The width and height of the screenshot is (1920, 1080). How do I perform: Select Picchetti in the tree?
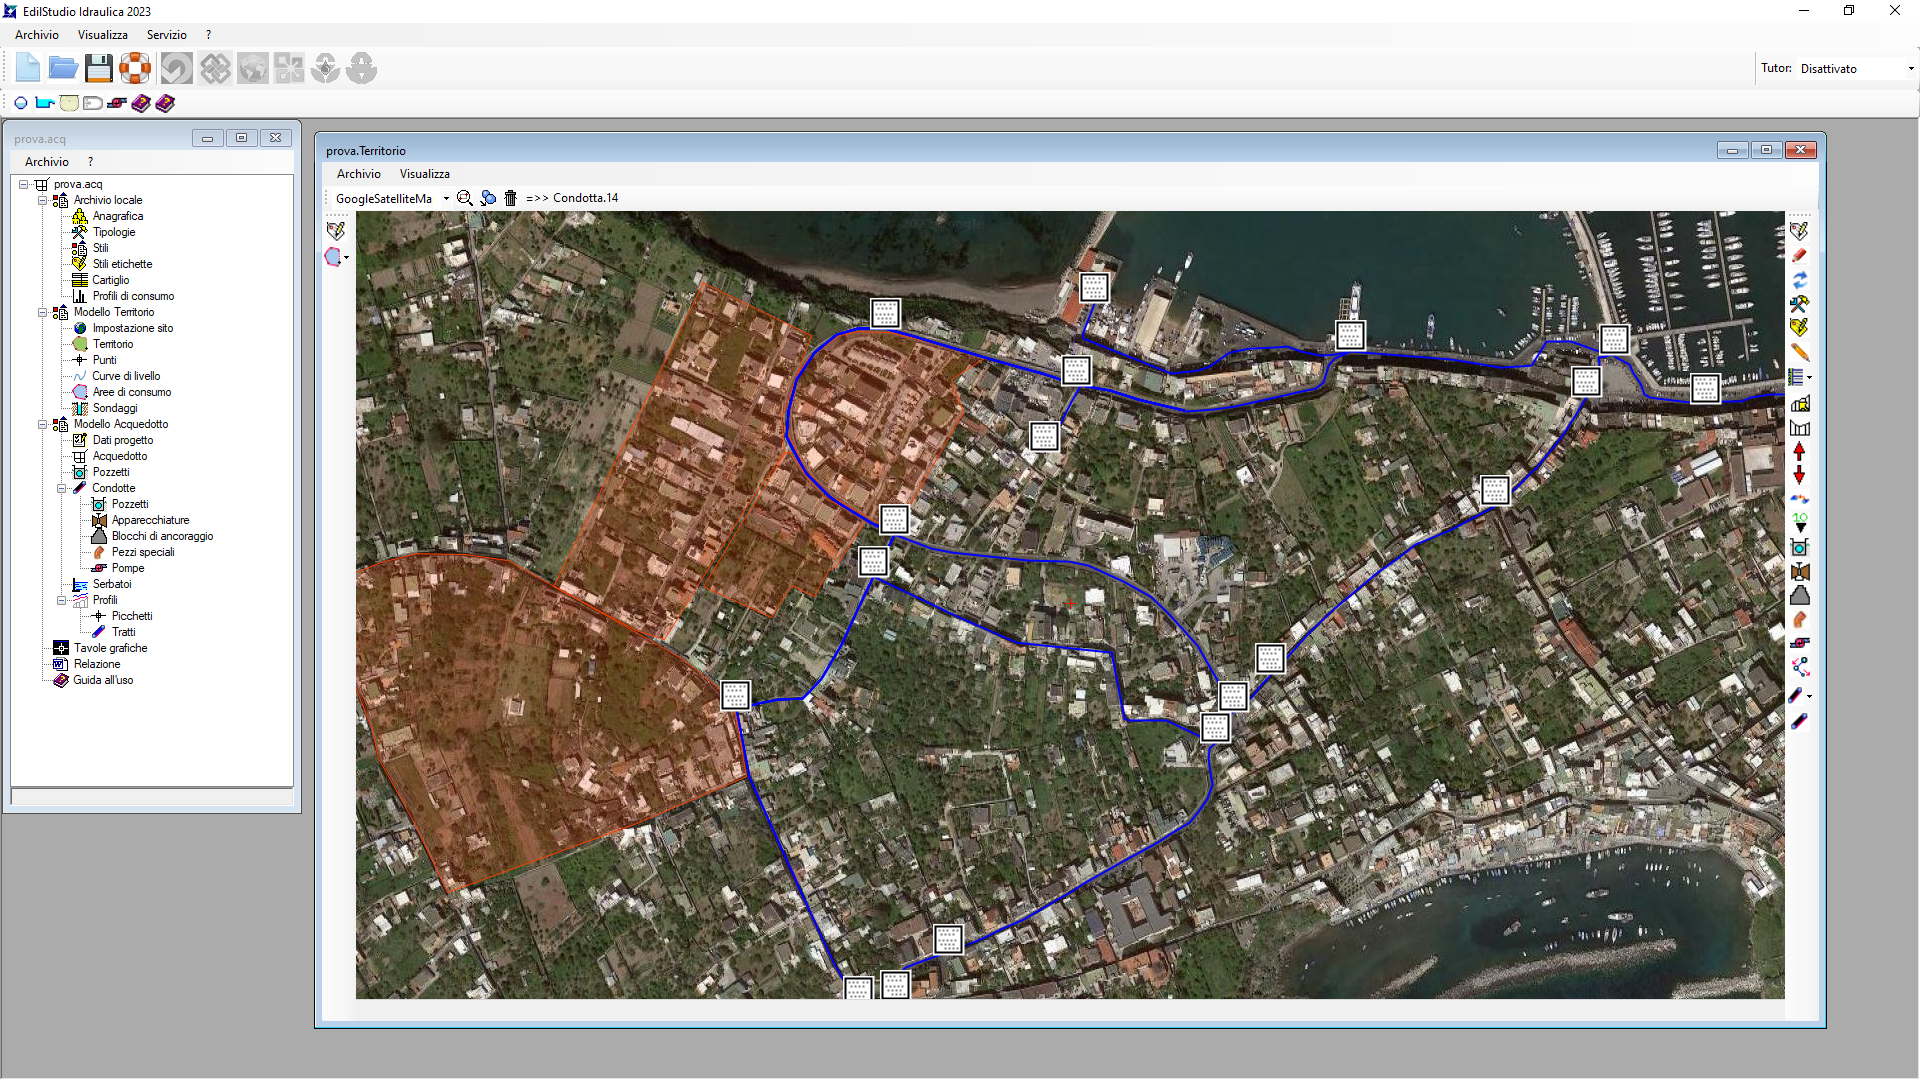[x=132, y=616]
